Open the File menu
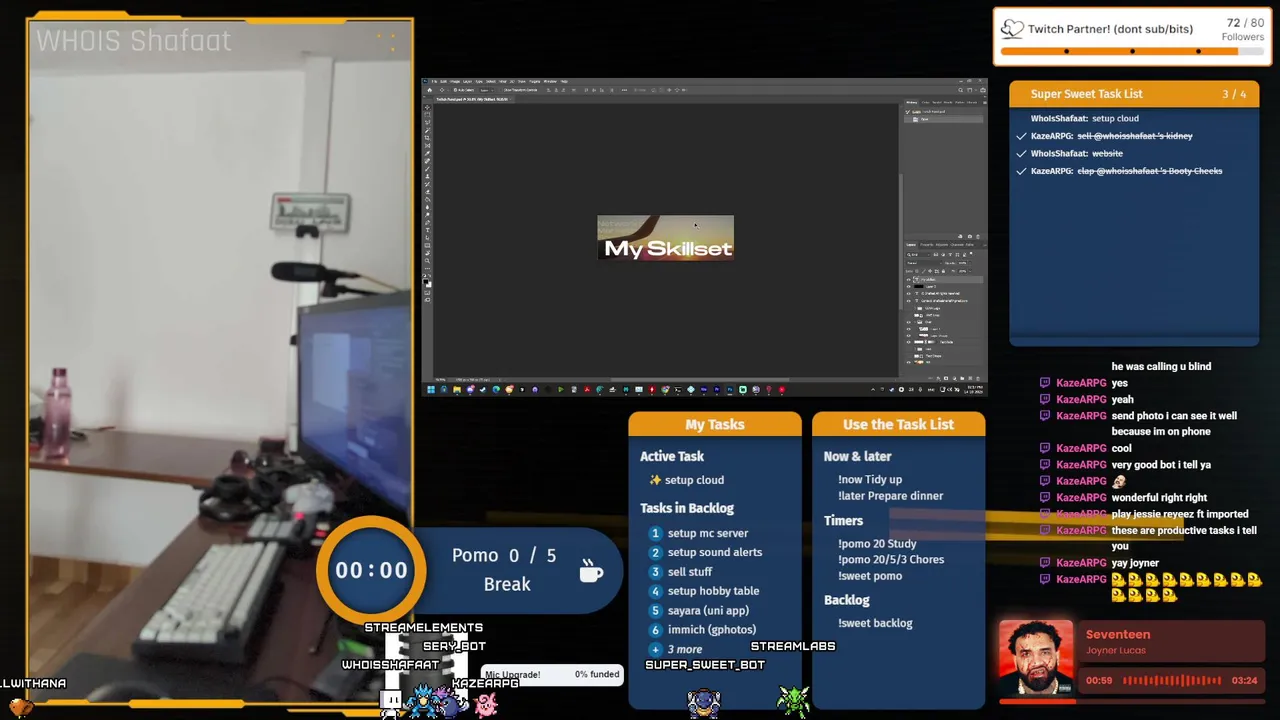The height and width of the screenshot is (720, 1280). 434,81
